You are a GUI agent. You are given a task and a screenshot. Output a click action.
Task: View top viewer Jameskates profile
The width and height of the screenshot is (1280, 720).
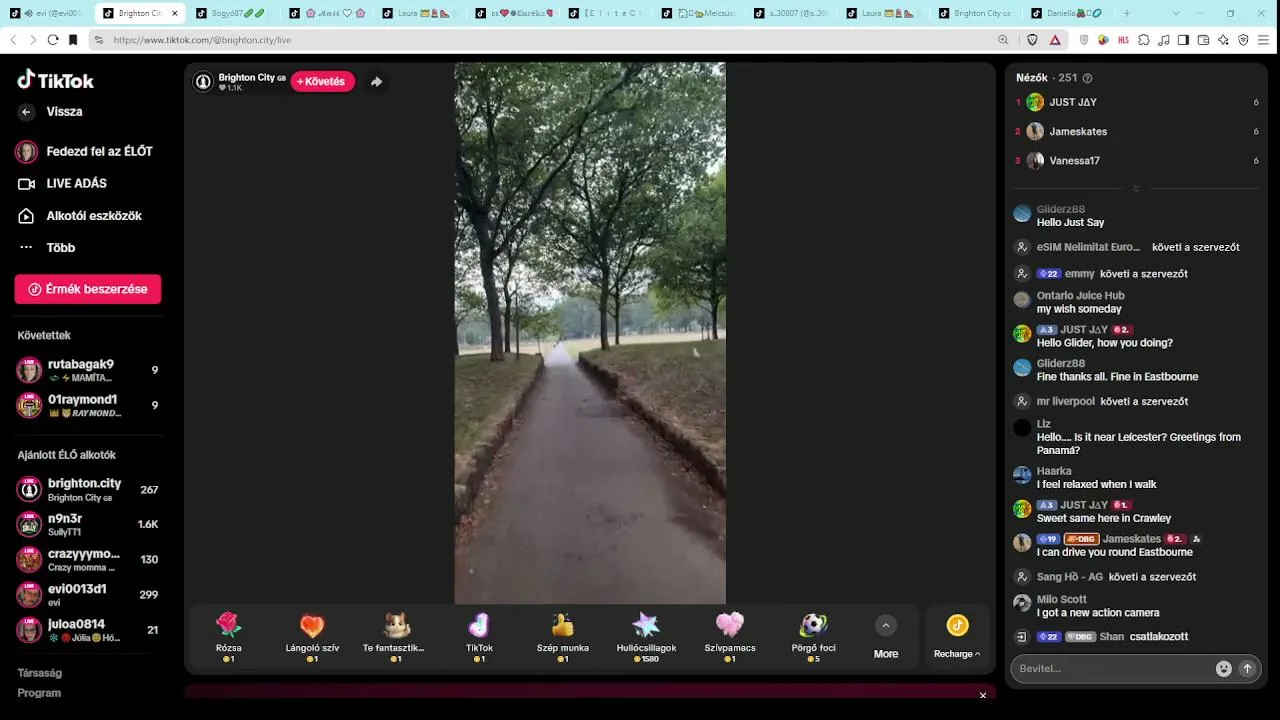coord(1078,131)
